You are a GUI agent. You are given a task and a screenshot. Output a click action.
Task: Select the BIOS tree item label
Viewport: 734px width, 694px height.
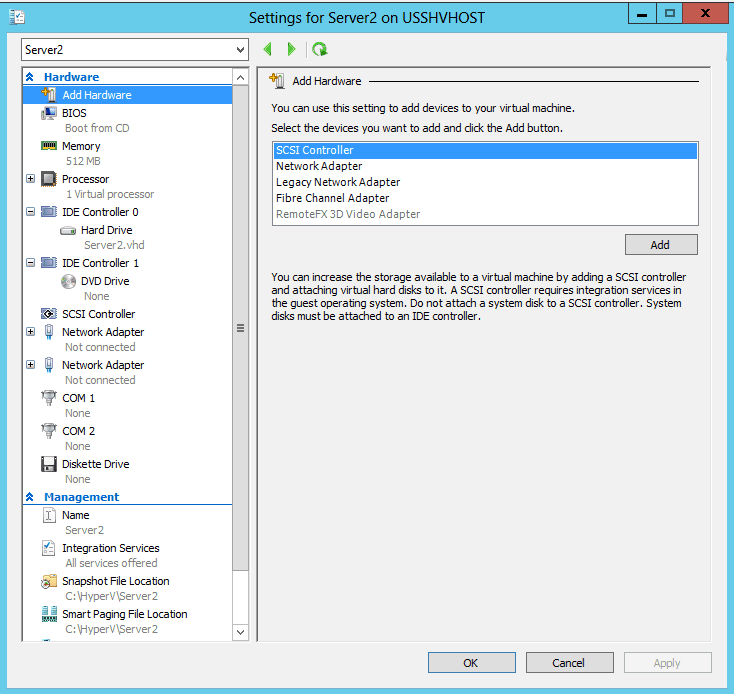click(74, 113)
